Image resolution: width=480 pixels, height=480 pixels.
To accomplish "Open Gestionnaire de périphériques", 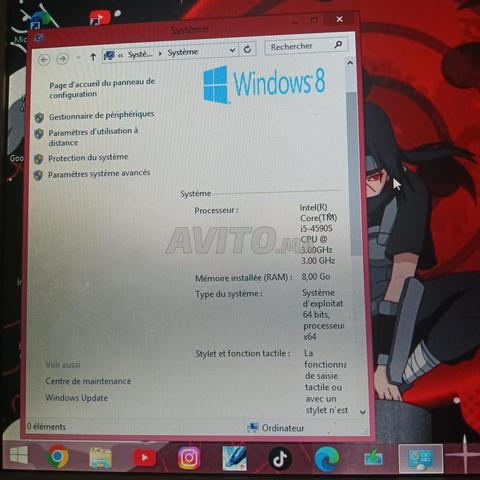I will (101, 115).
